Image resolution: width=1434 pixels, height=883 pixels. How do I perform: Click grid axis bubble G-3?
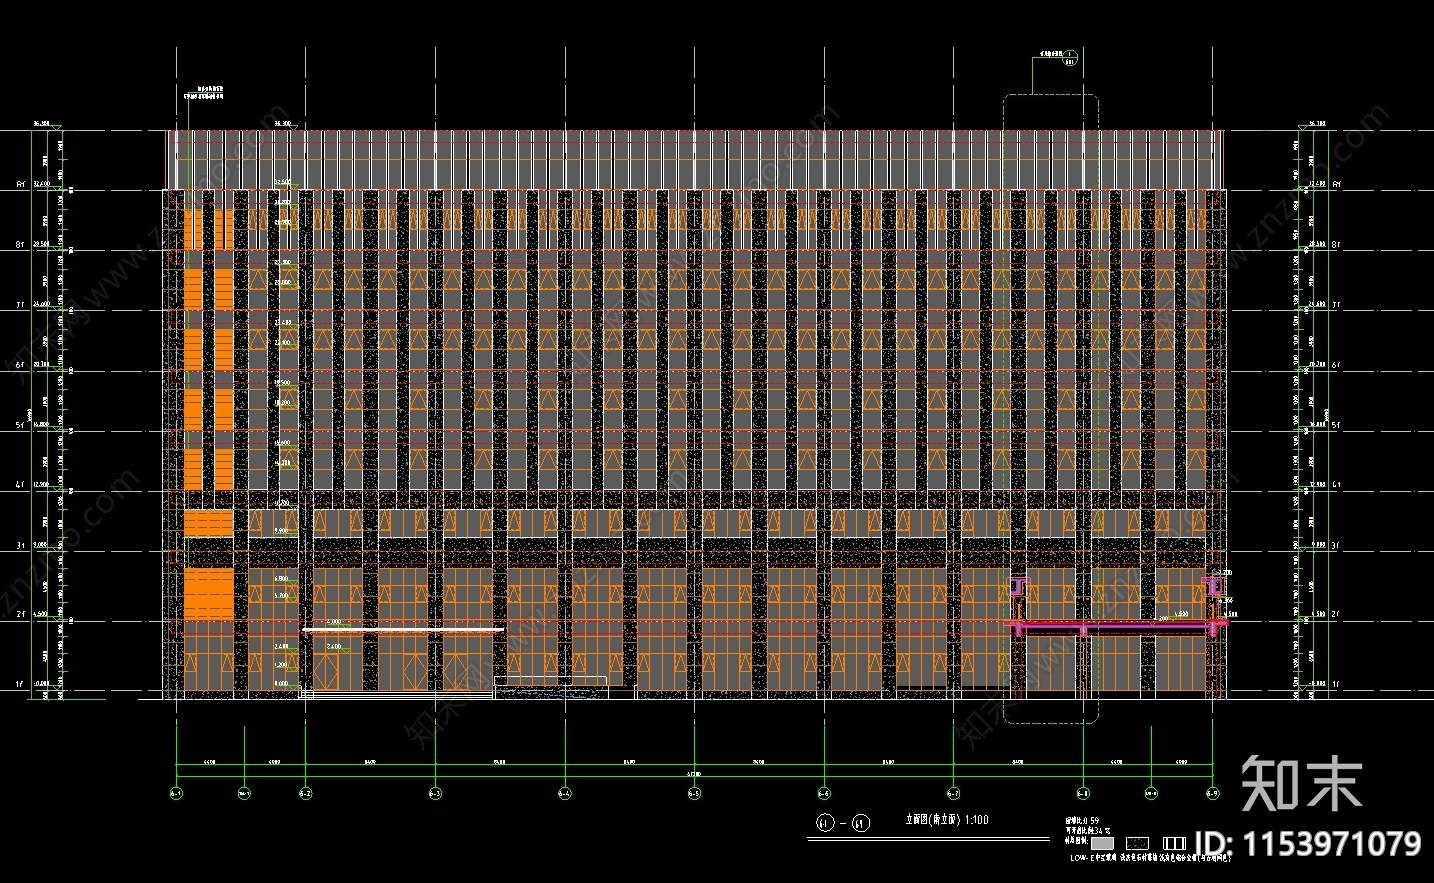[435, 794]
